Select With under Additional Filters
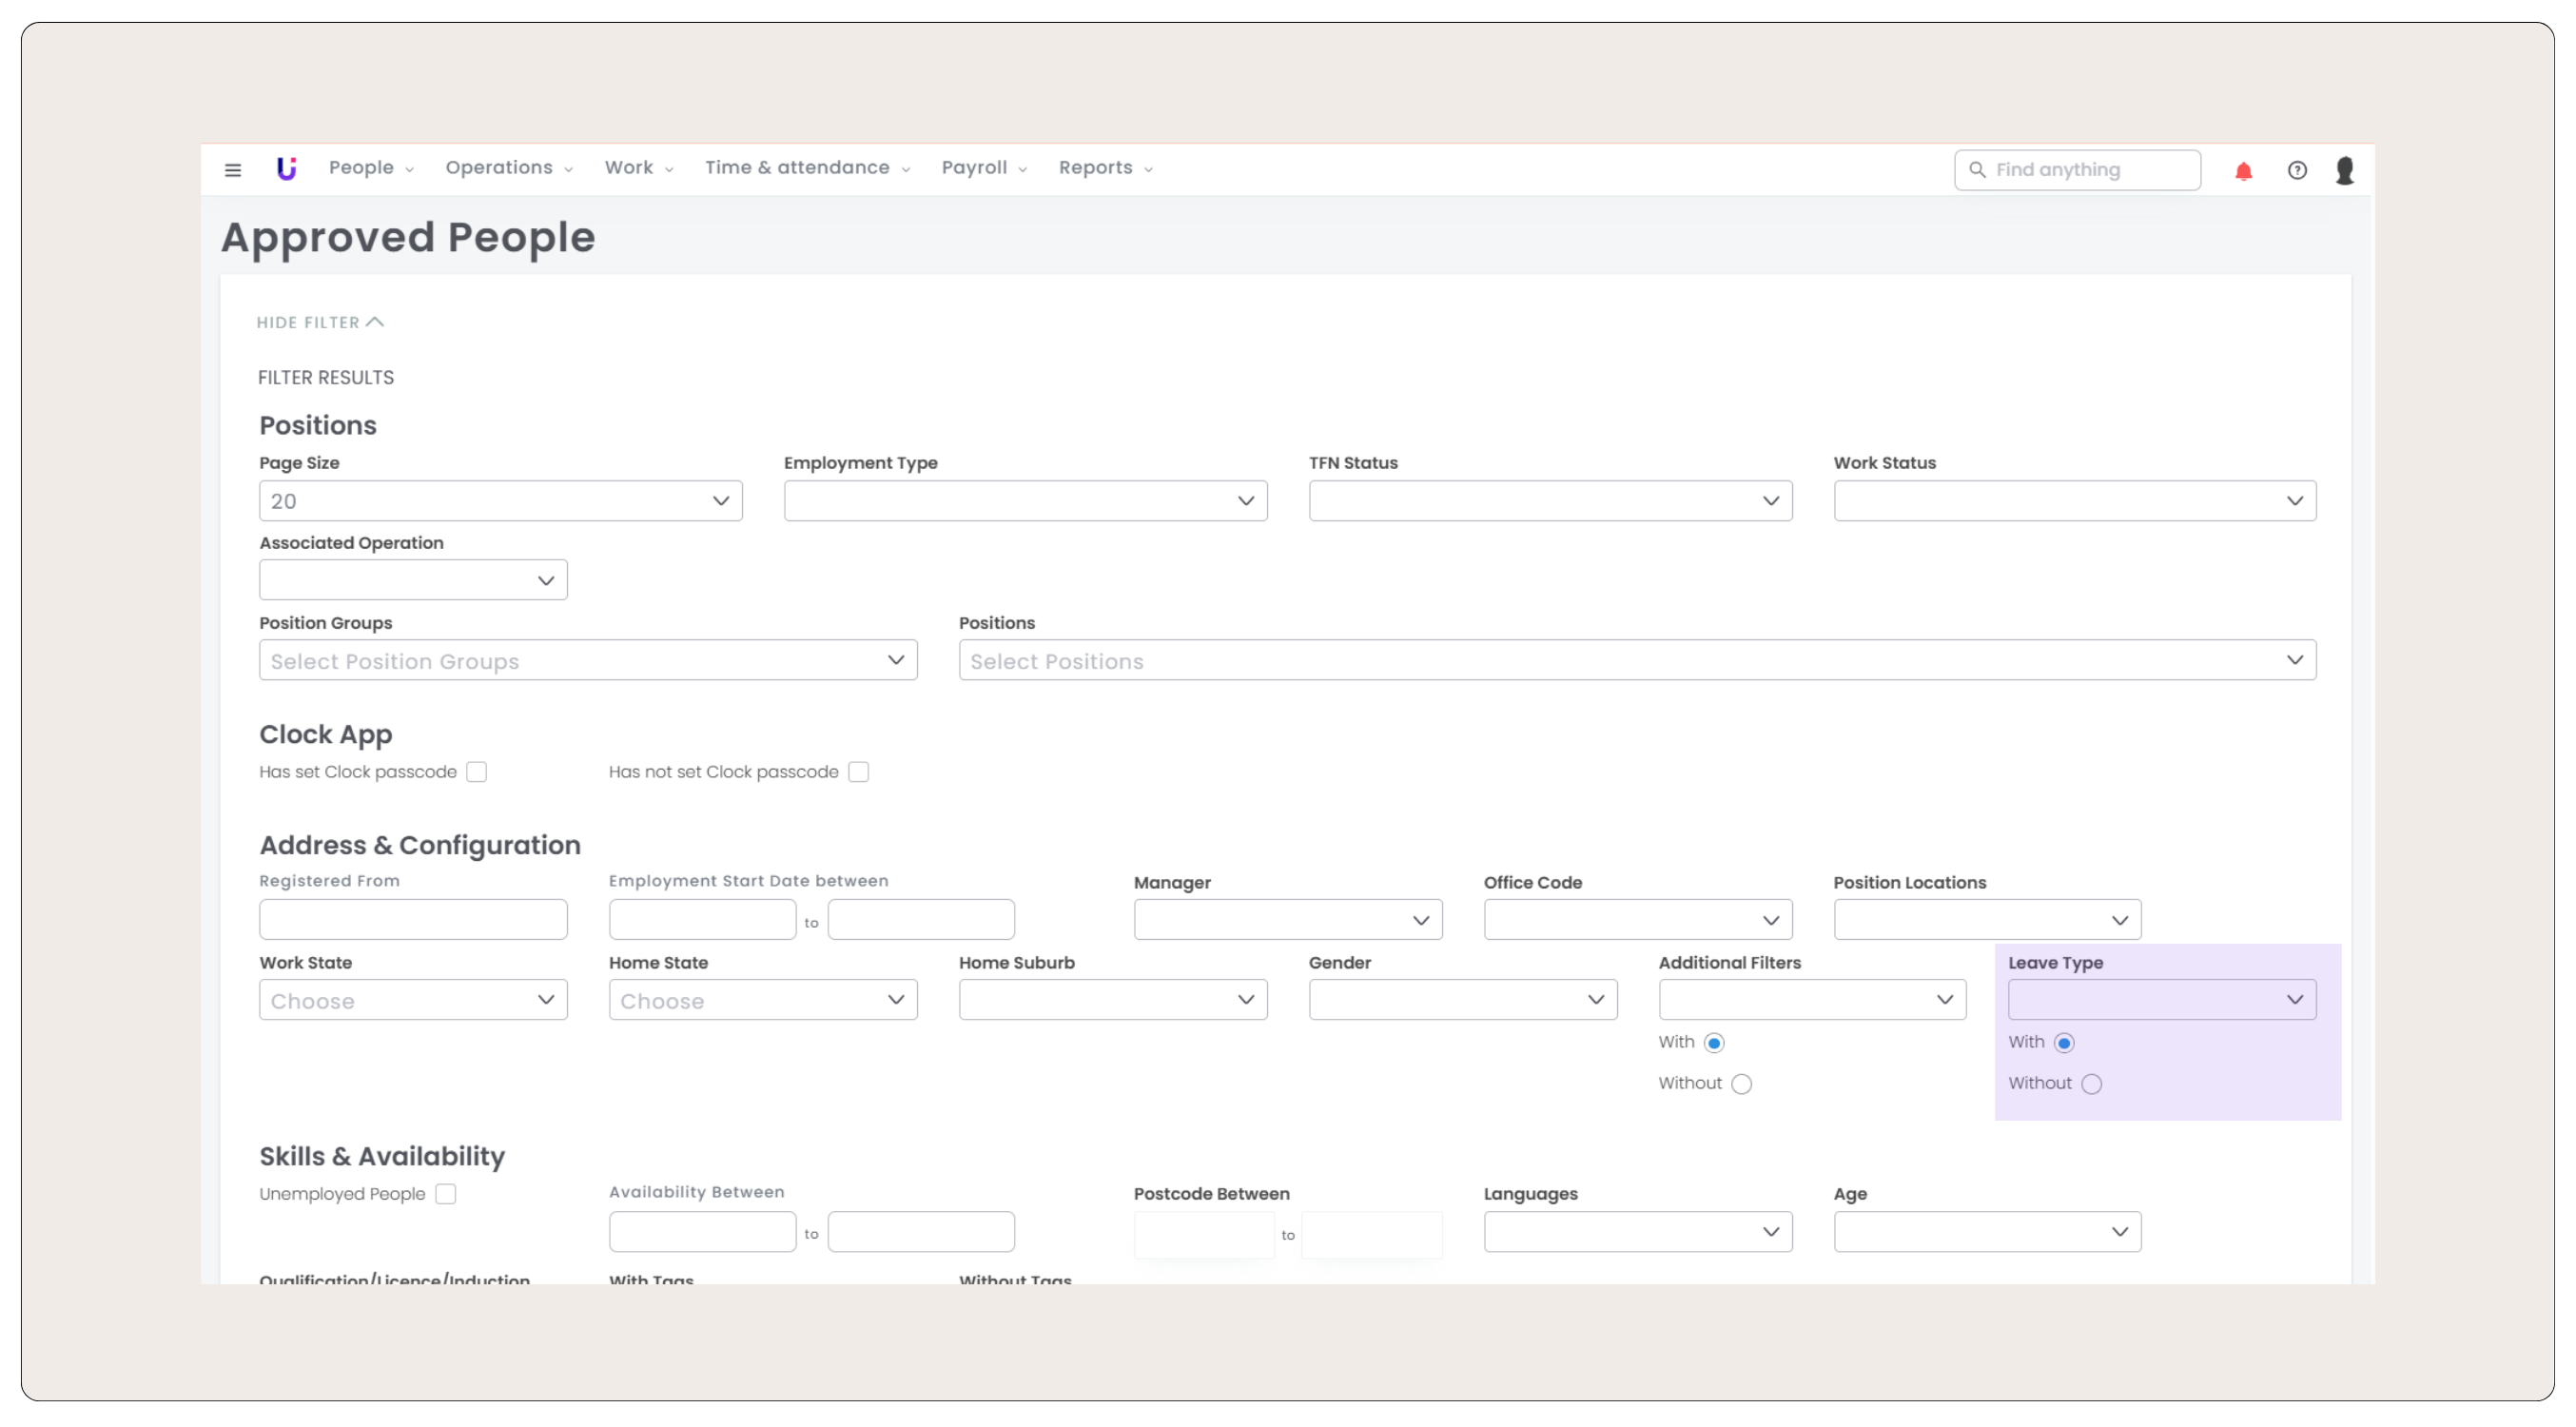This screenshot has width=2576, height=1427. coord(1714,1043)
